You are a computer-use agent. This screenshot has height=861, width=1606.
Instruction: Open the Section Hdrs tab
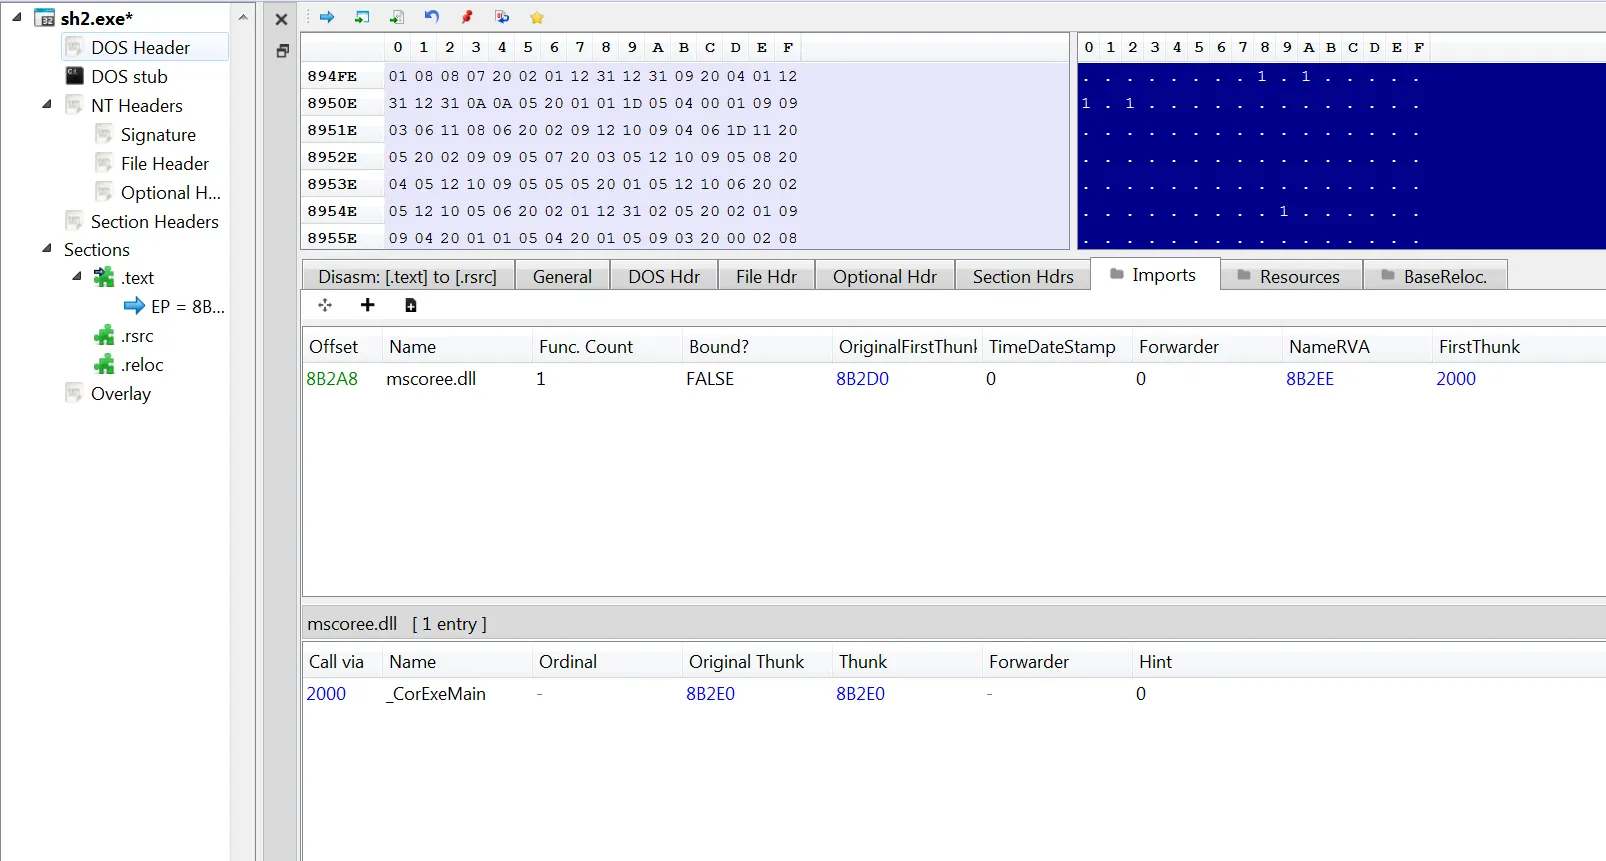pos(1023,276)
